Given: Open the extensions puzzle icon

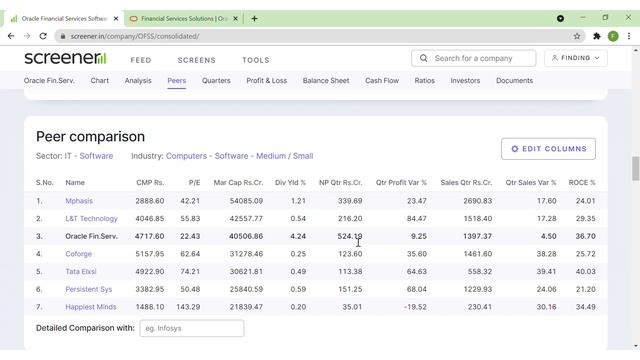Looking at the screenshot, I should pos(597,36).
